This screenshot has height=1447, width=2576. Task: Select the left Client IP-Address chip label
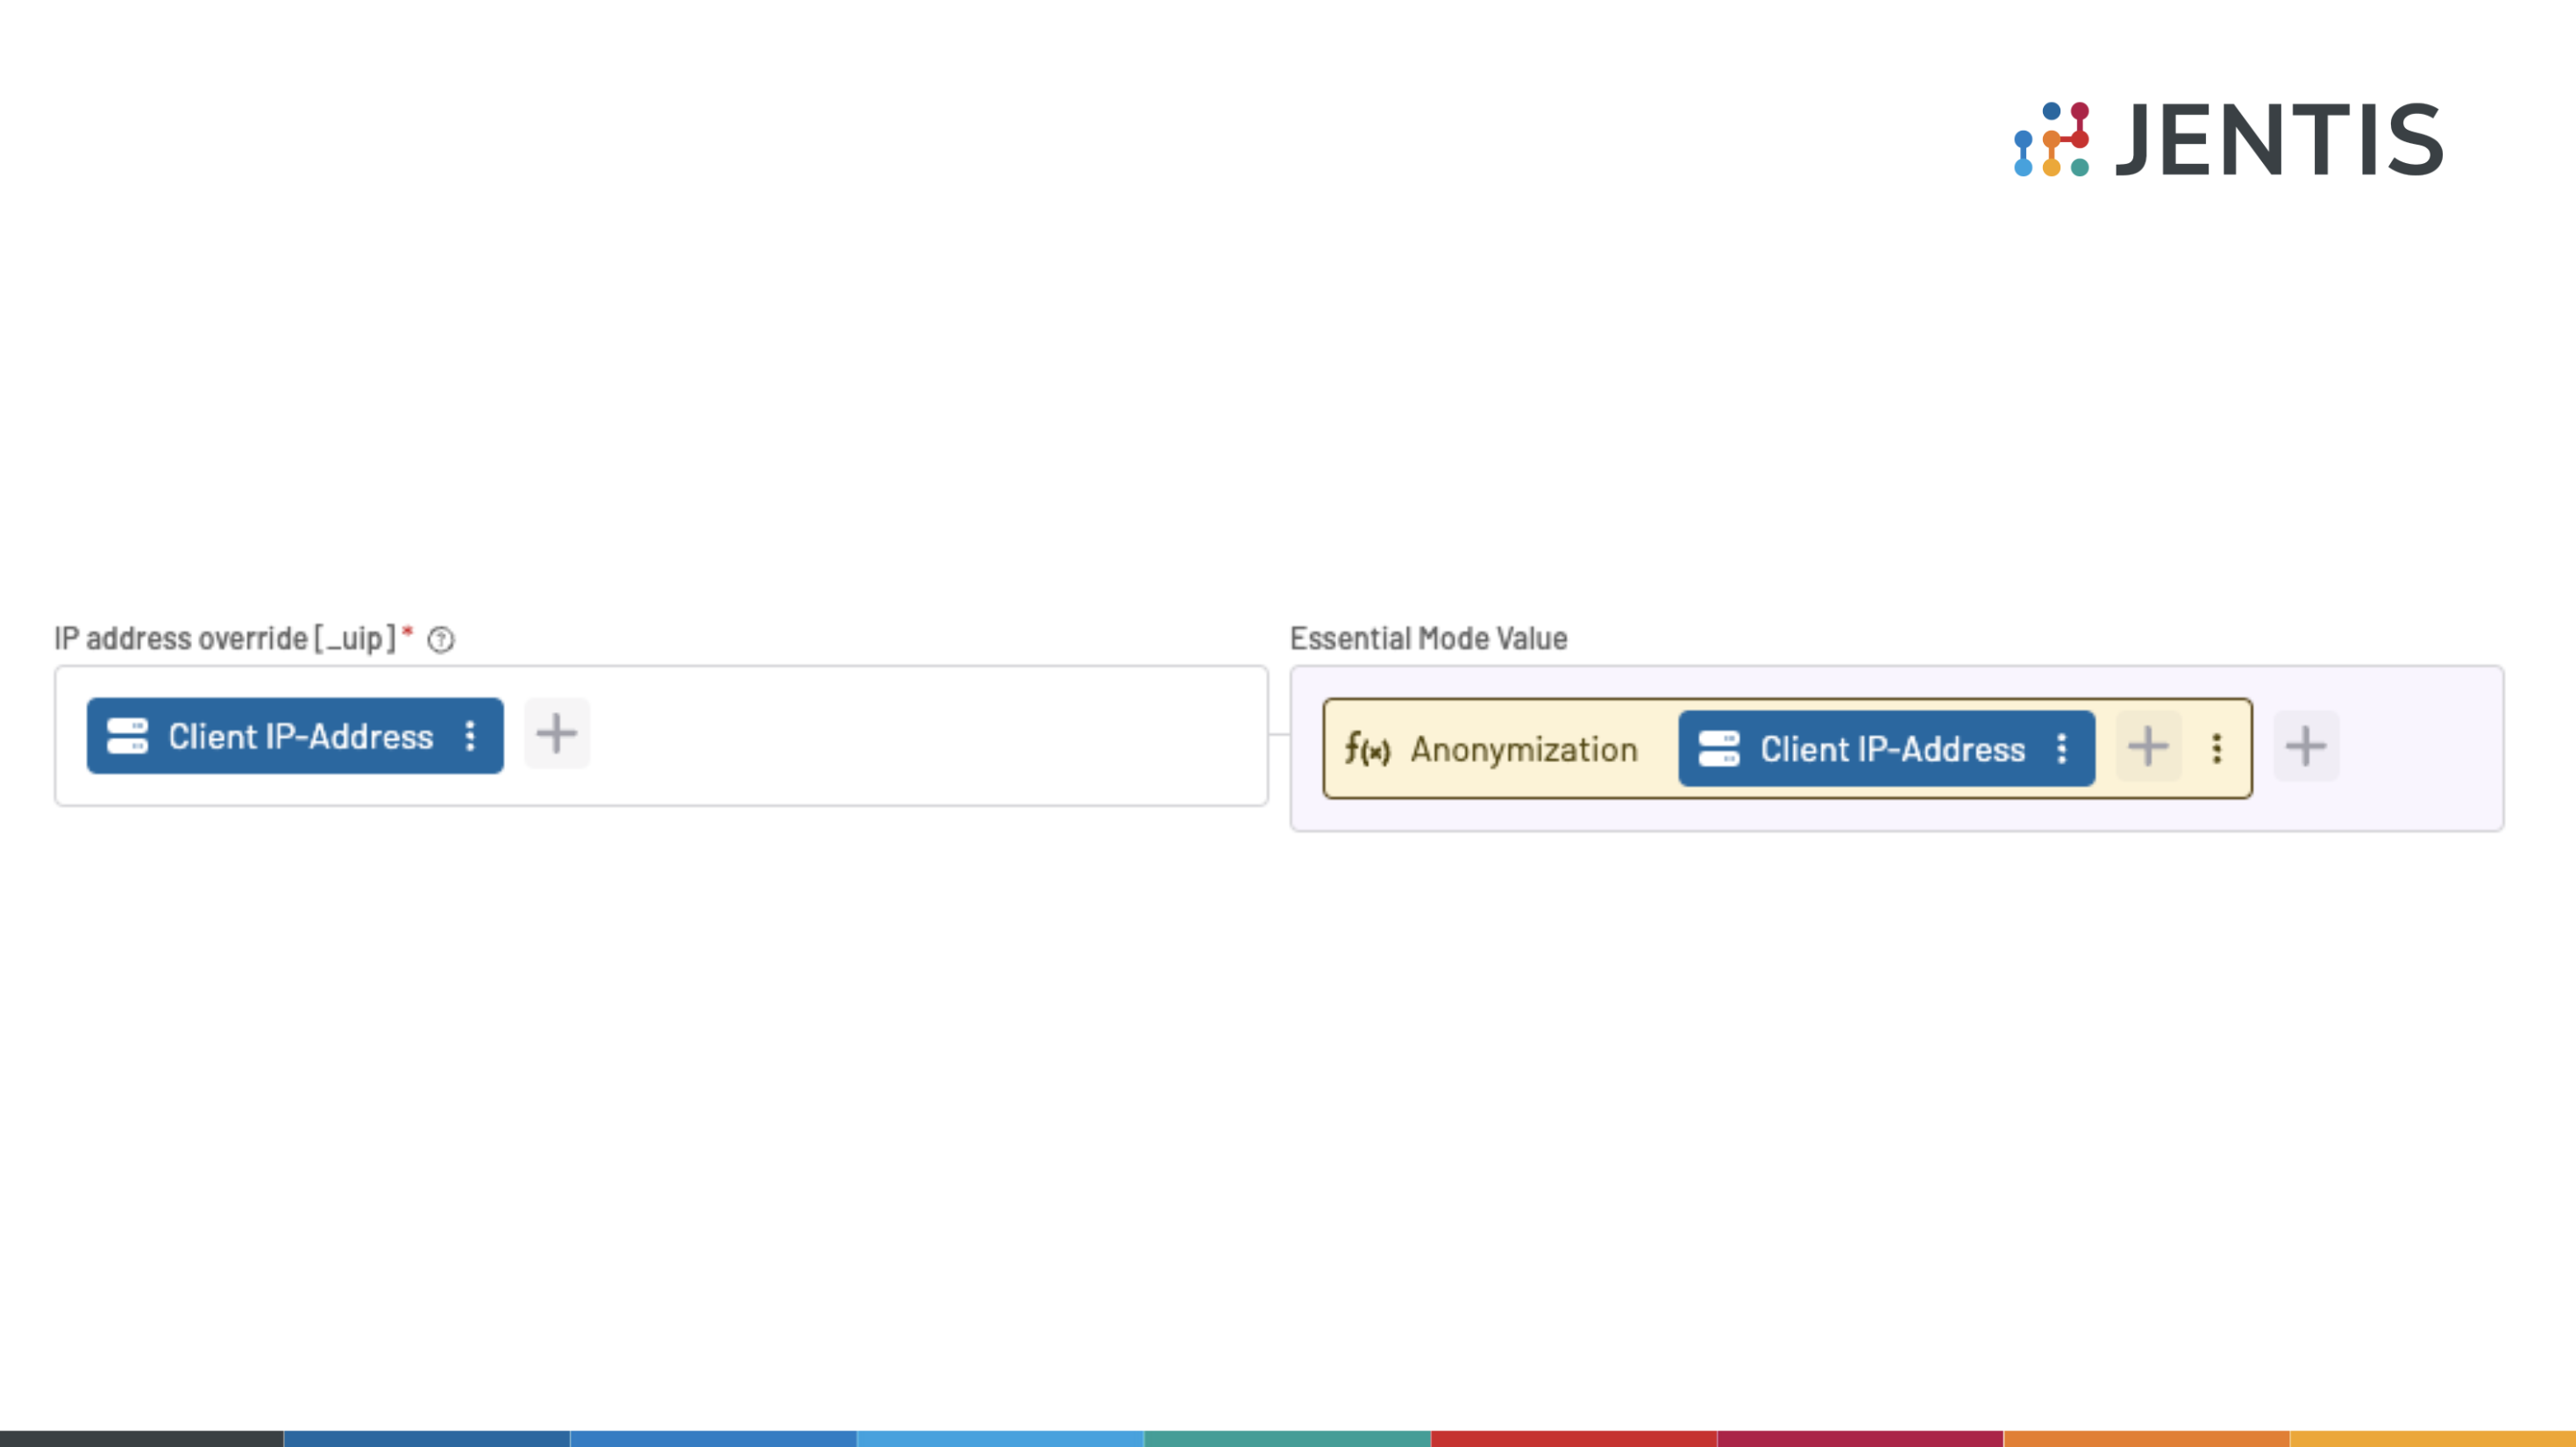pos(300,737)
